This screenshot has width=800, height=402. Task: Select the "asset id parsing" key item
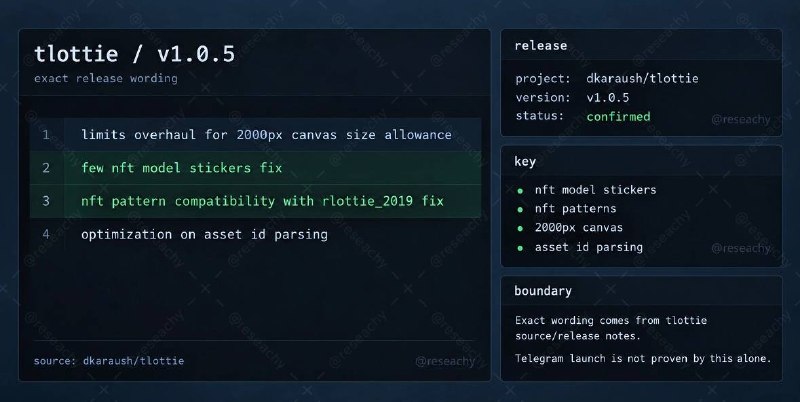pyautogui.click(x=589, y=247)
